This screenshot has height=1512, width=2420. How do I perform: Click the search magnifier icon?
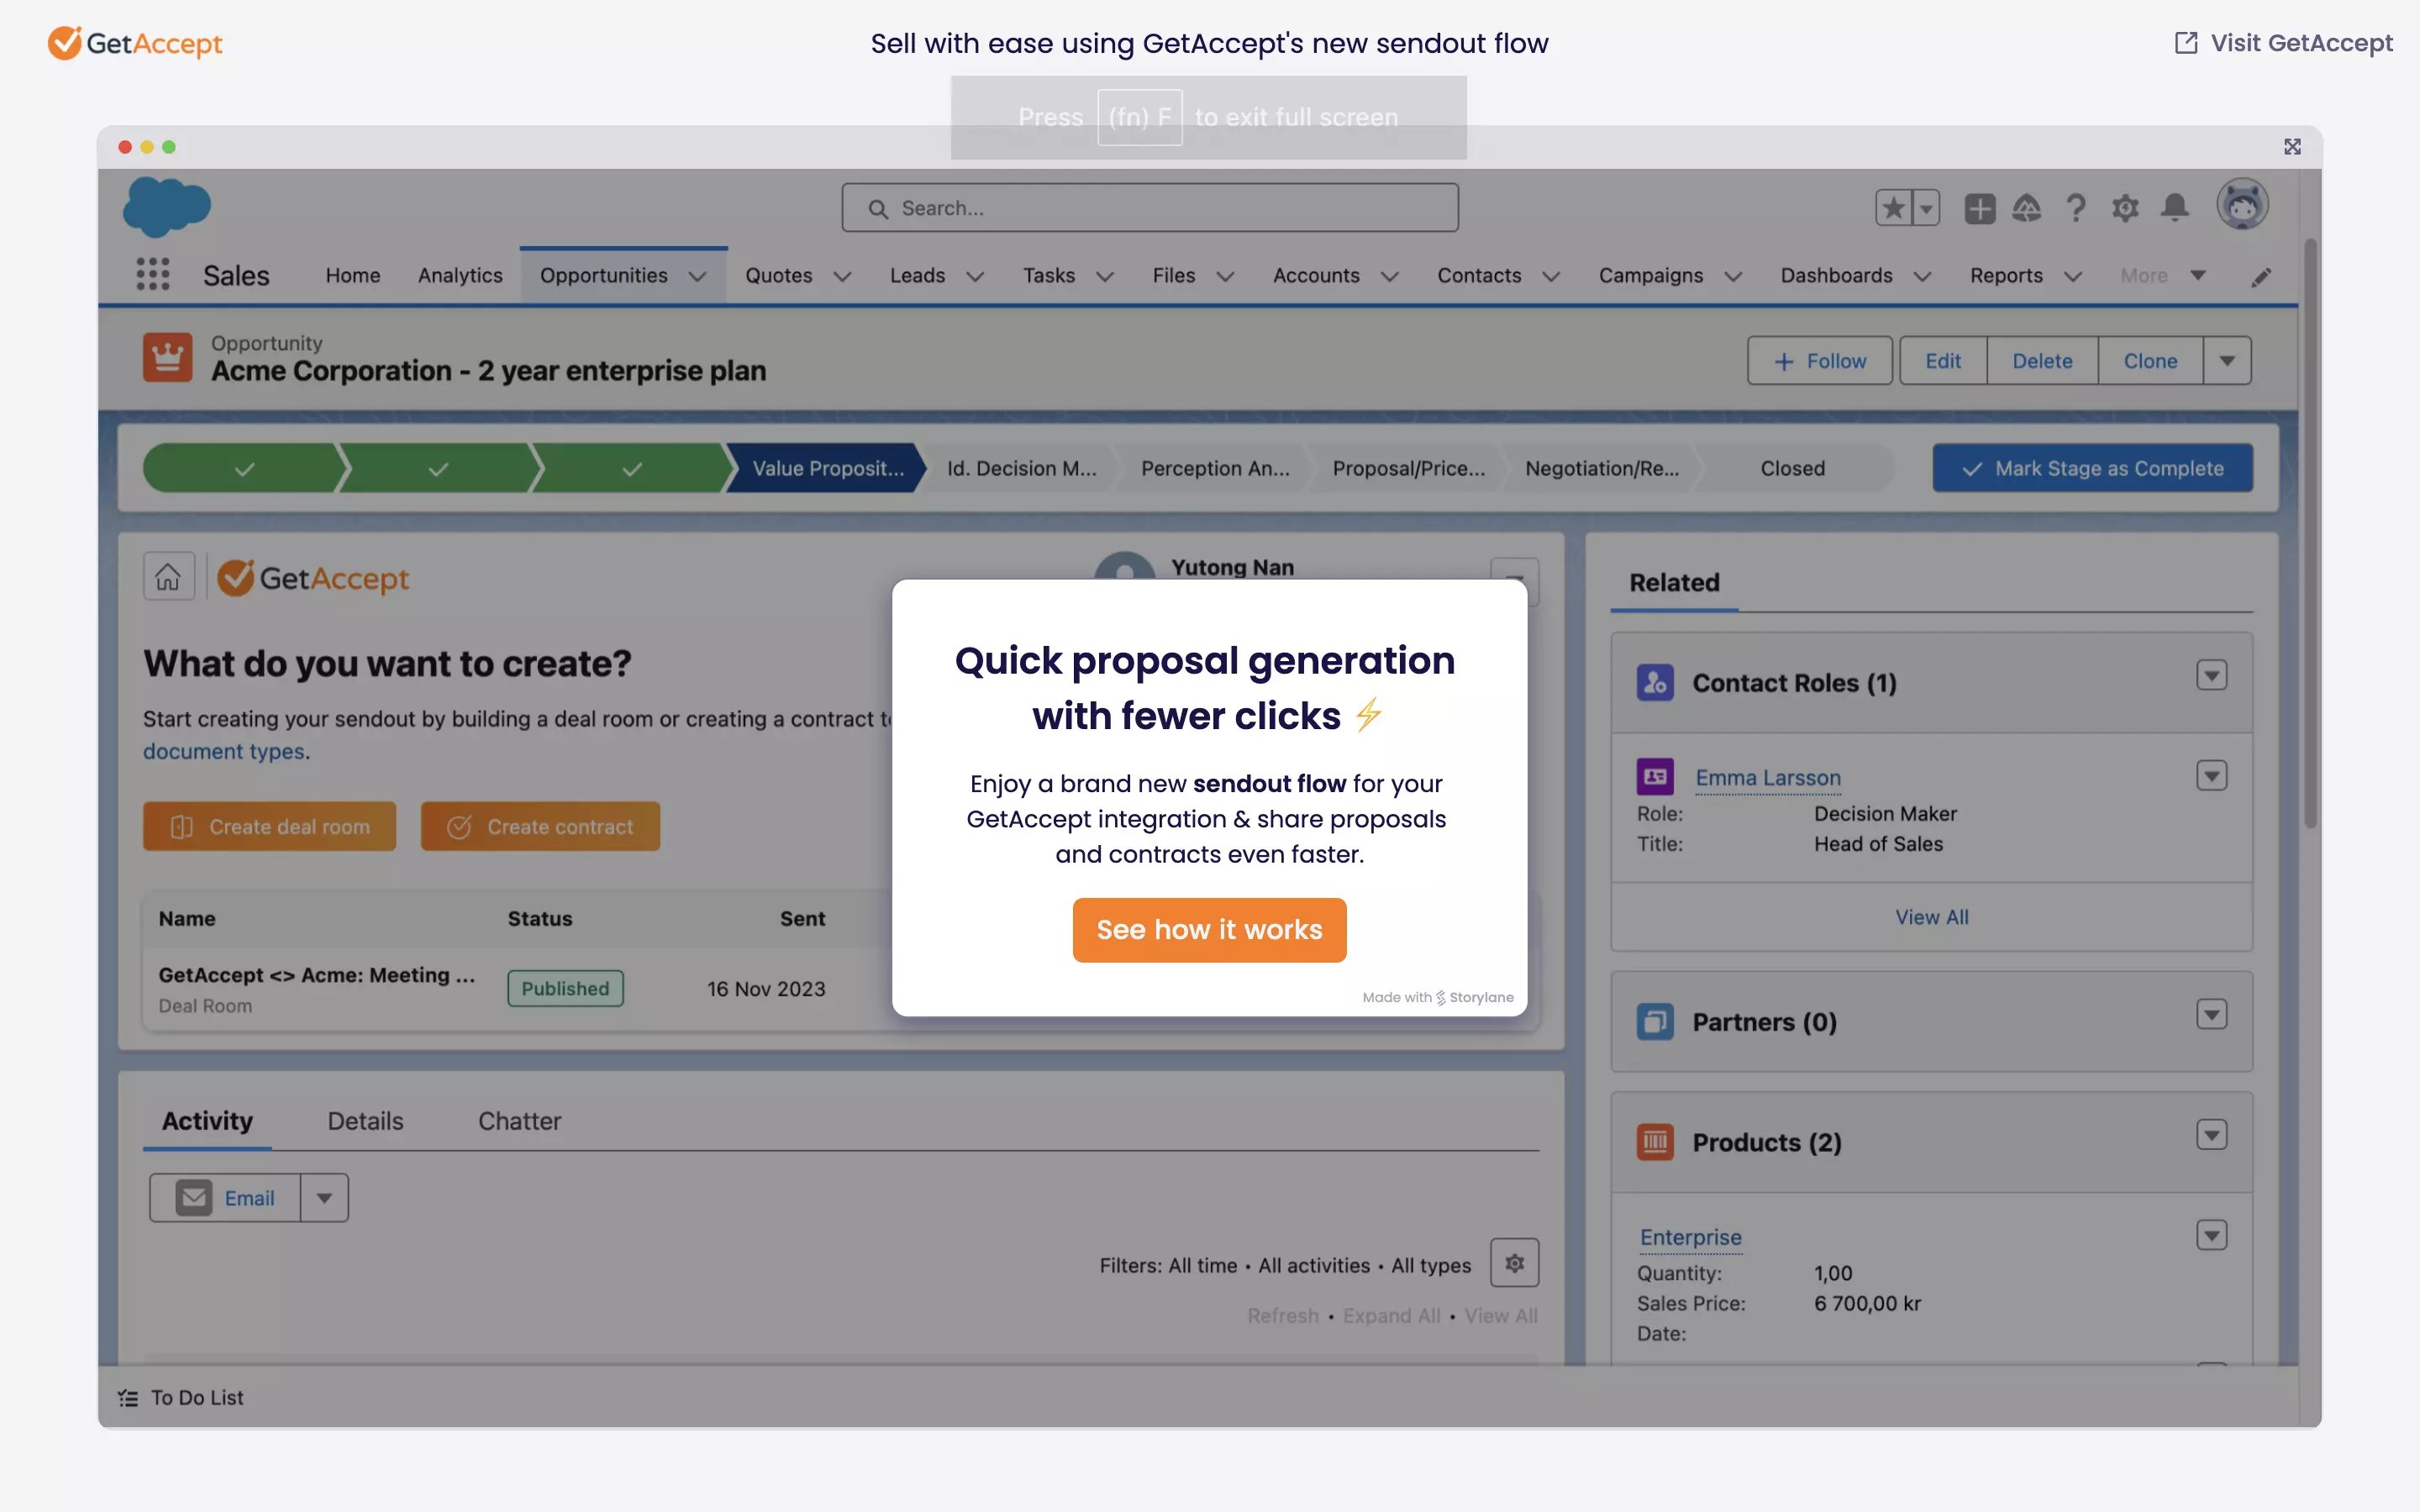[x=878, y=209]
